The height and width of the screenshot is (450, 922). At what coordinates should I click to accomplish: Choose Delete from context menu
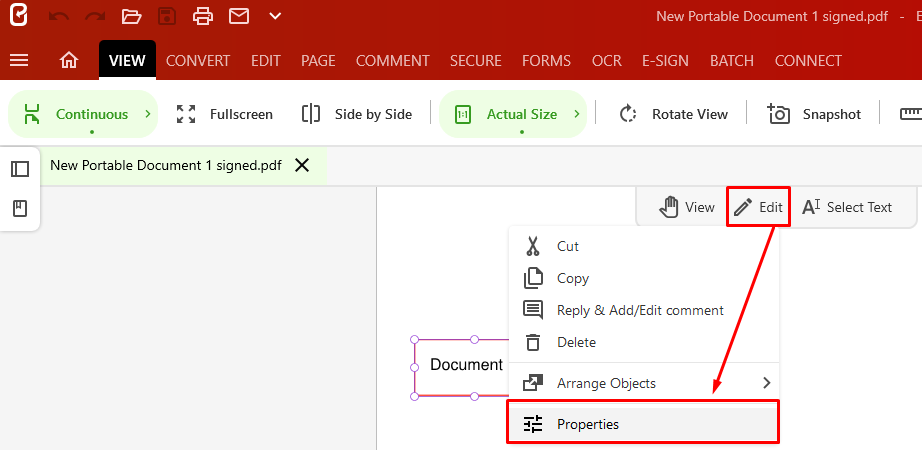(643, 342)
